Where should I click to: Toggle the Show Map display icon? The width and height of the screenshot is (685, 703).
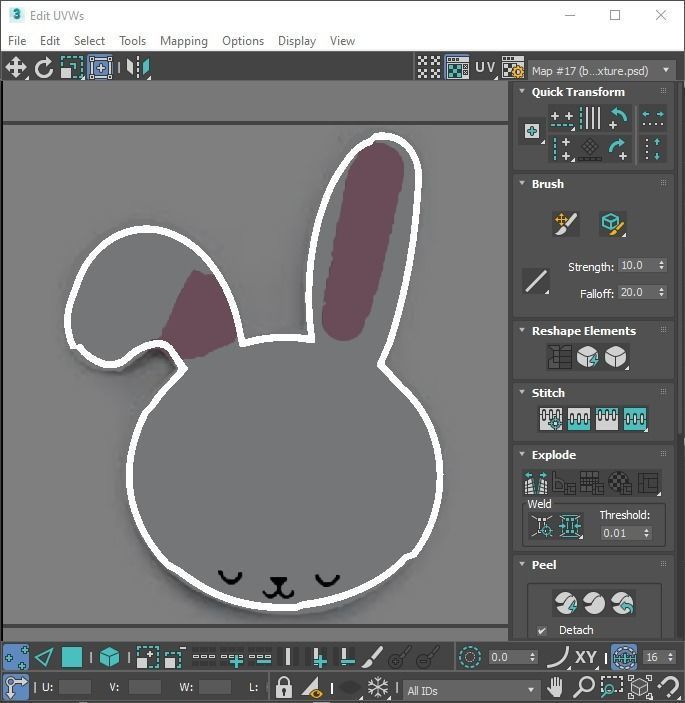[457, 68]
